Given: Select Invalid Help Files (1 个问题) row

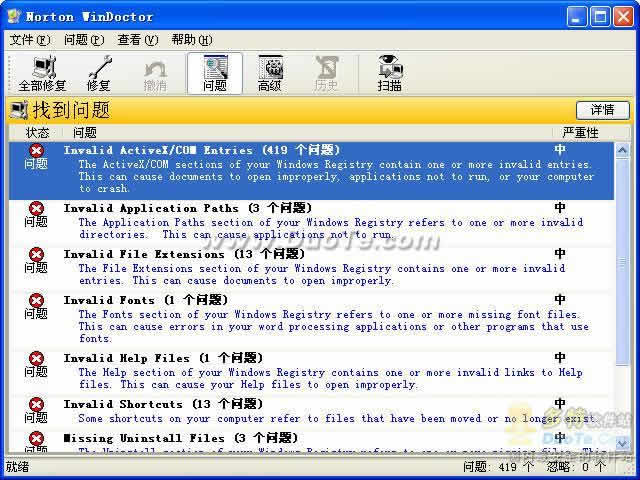Looking at the screenshot, I should point(312,373).
